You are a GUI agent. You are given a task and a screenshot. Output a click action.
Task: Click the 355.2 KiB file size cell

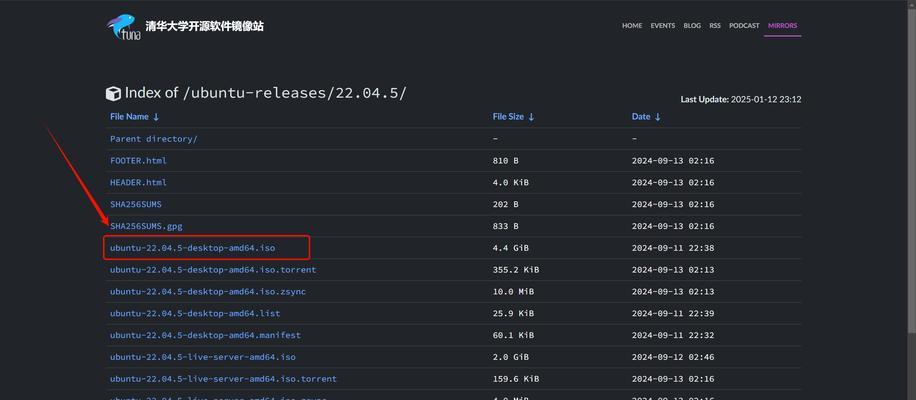coord(516,270)
